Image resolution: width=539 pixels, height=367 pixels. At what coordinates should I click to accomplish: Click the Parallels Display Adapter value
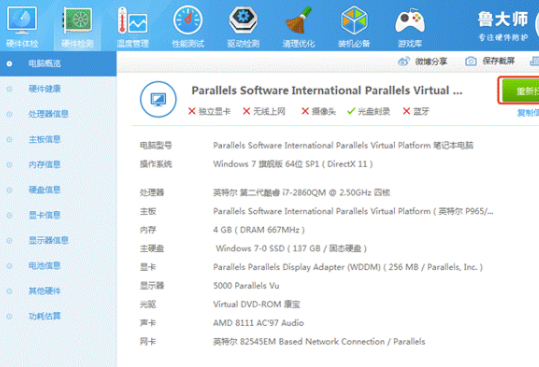pyautogui.click(x=348, y=267)
